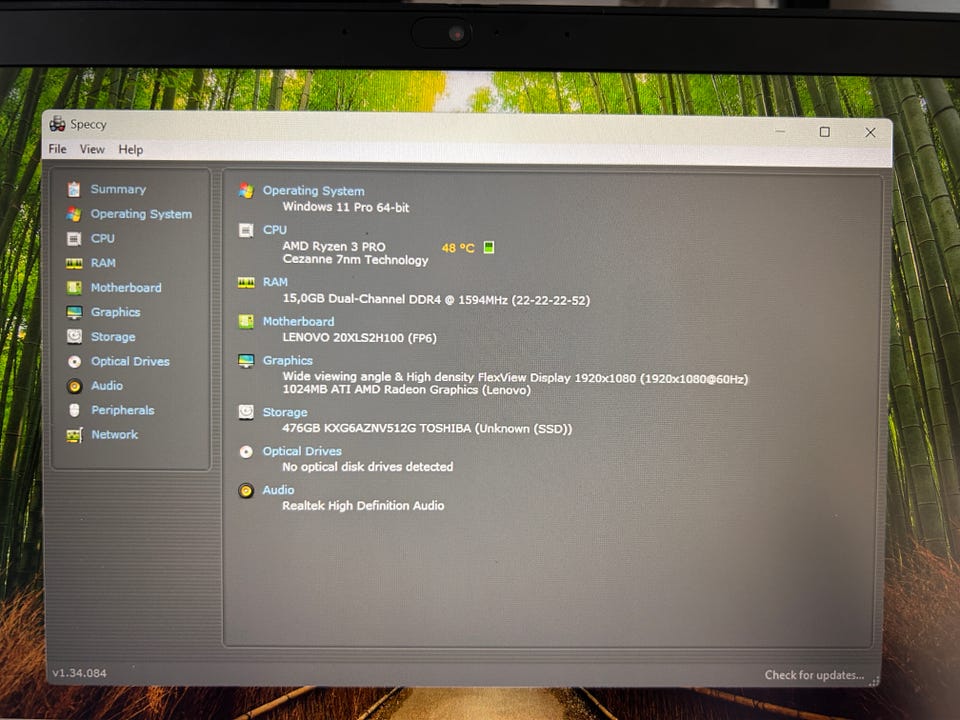This screenshot has width=960, height=720.
Task: Click the CPU chip icon in sidebar
Action: pyautogui.click(x=74, y=238)
